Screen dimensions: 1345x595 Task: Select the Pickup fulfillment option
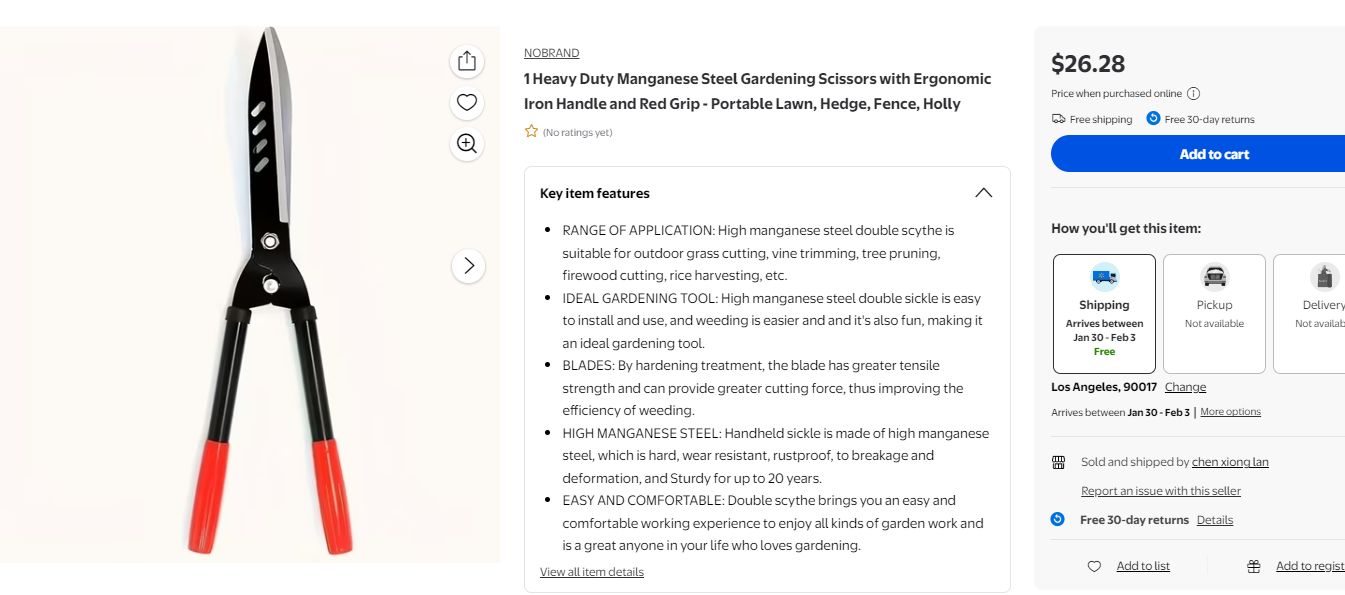pos(1214,313)
